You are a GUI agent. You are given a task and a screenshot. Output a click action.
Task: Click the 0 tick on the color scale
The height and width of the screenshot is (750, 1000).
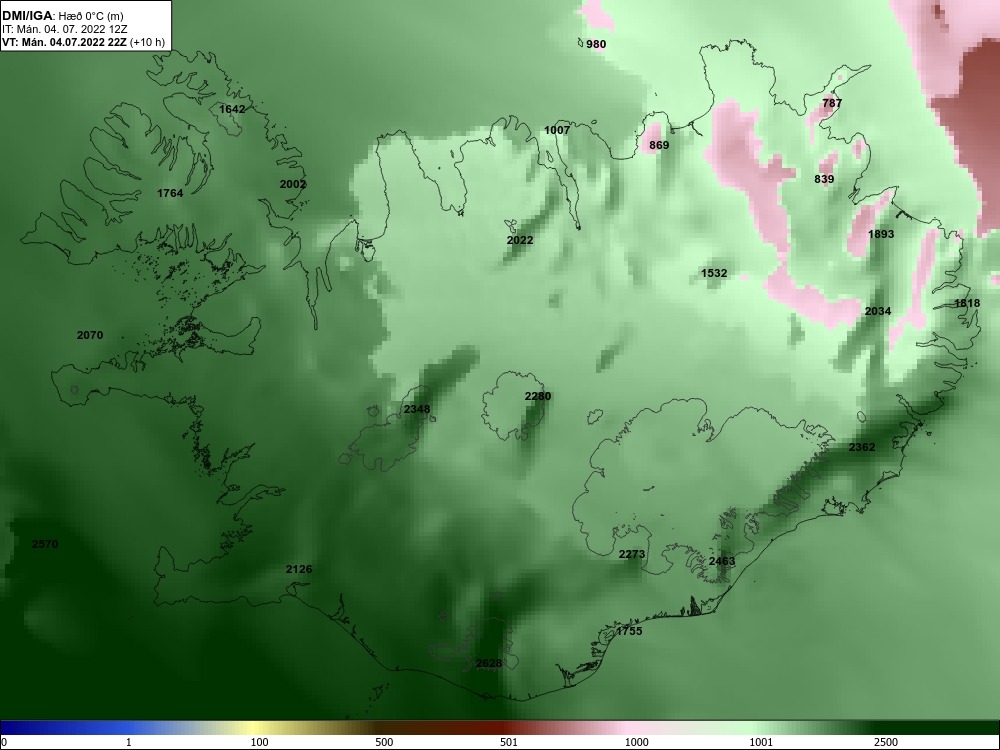coord(4,742)
